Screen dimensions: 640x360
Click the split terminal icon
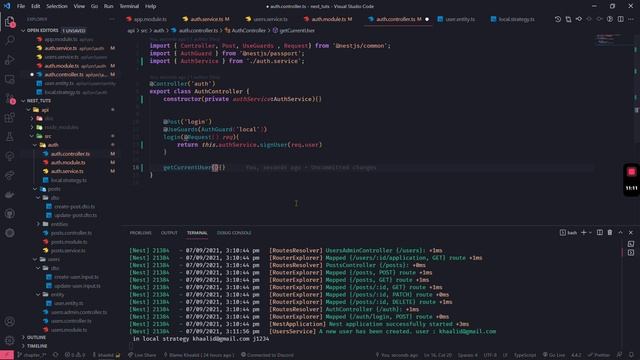(600, 232)
